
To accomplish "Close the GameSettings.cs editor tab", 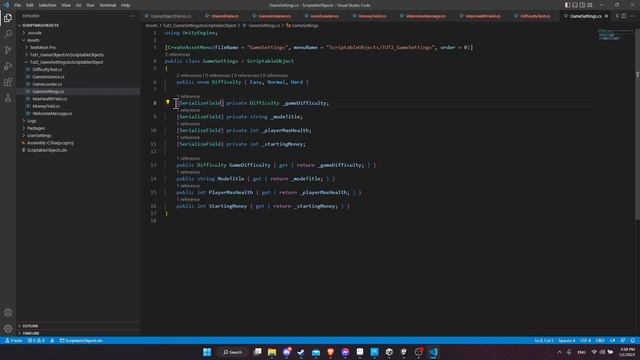I will click(x=606, y=16).
